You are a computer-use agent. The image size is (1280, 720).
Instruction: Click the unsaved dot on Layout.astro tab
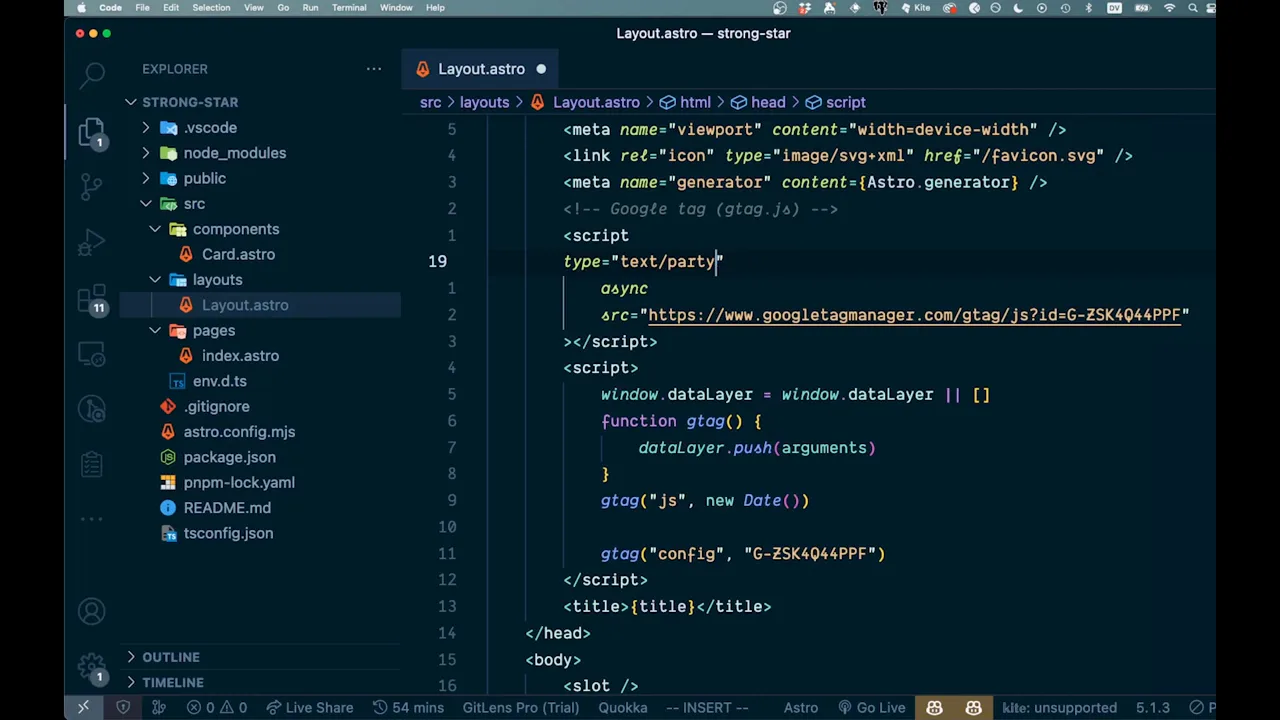coord(541,69)
